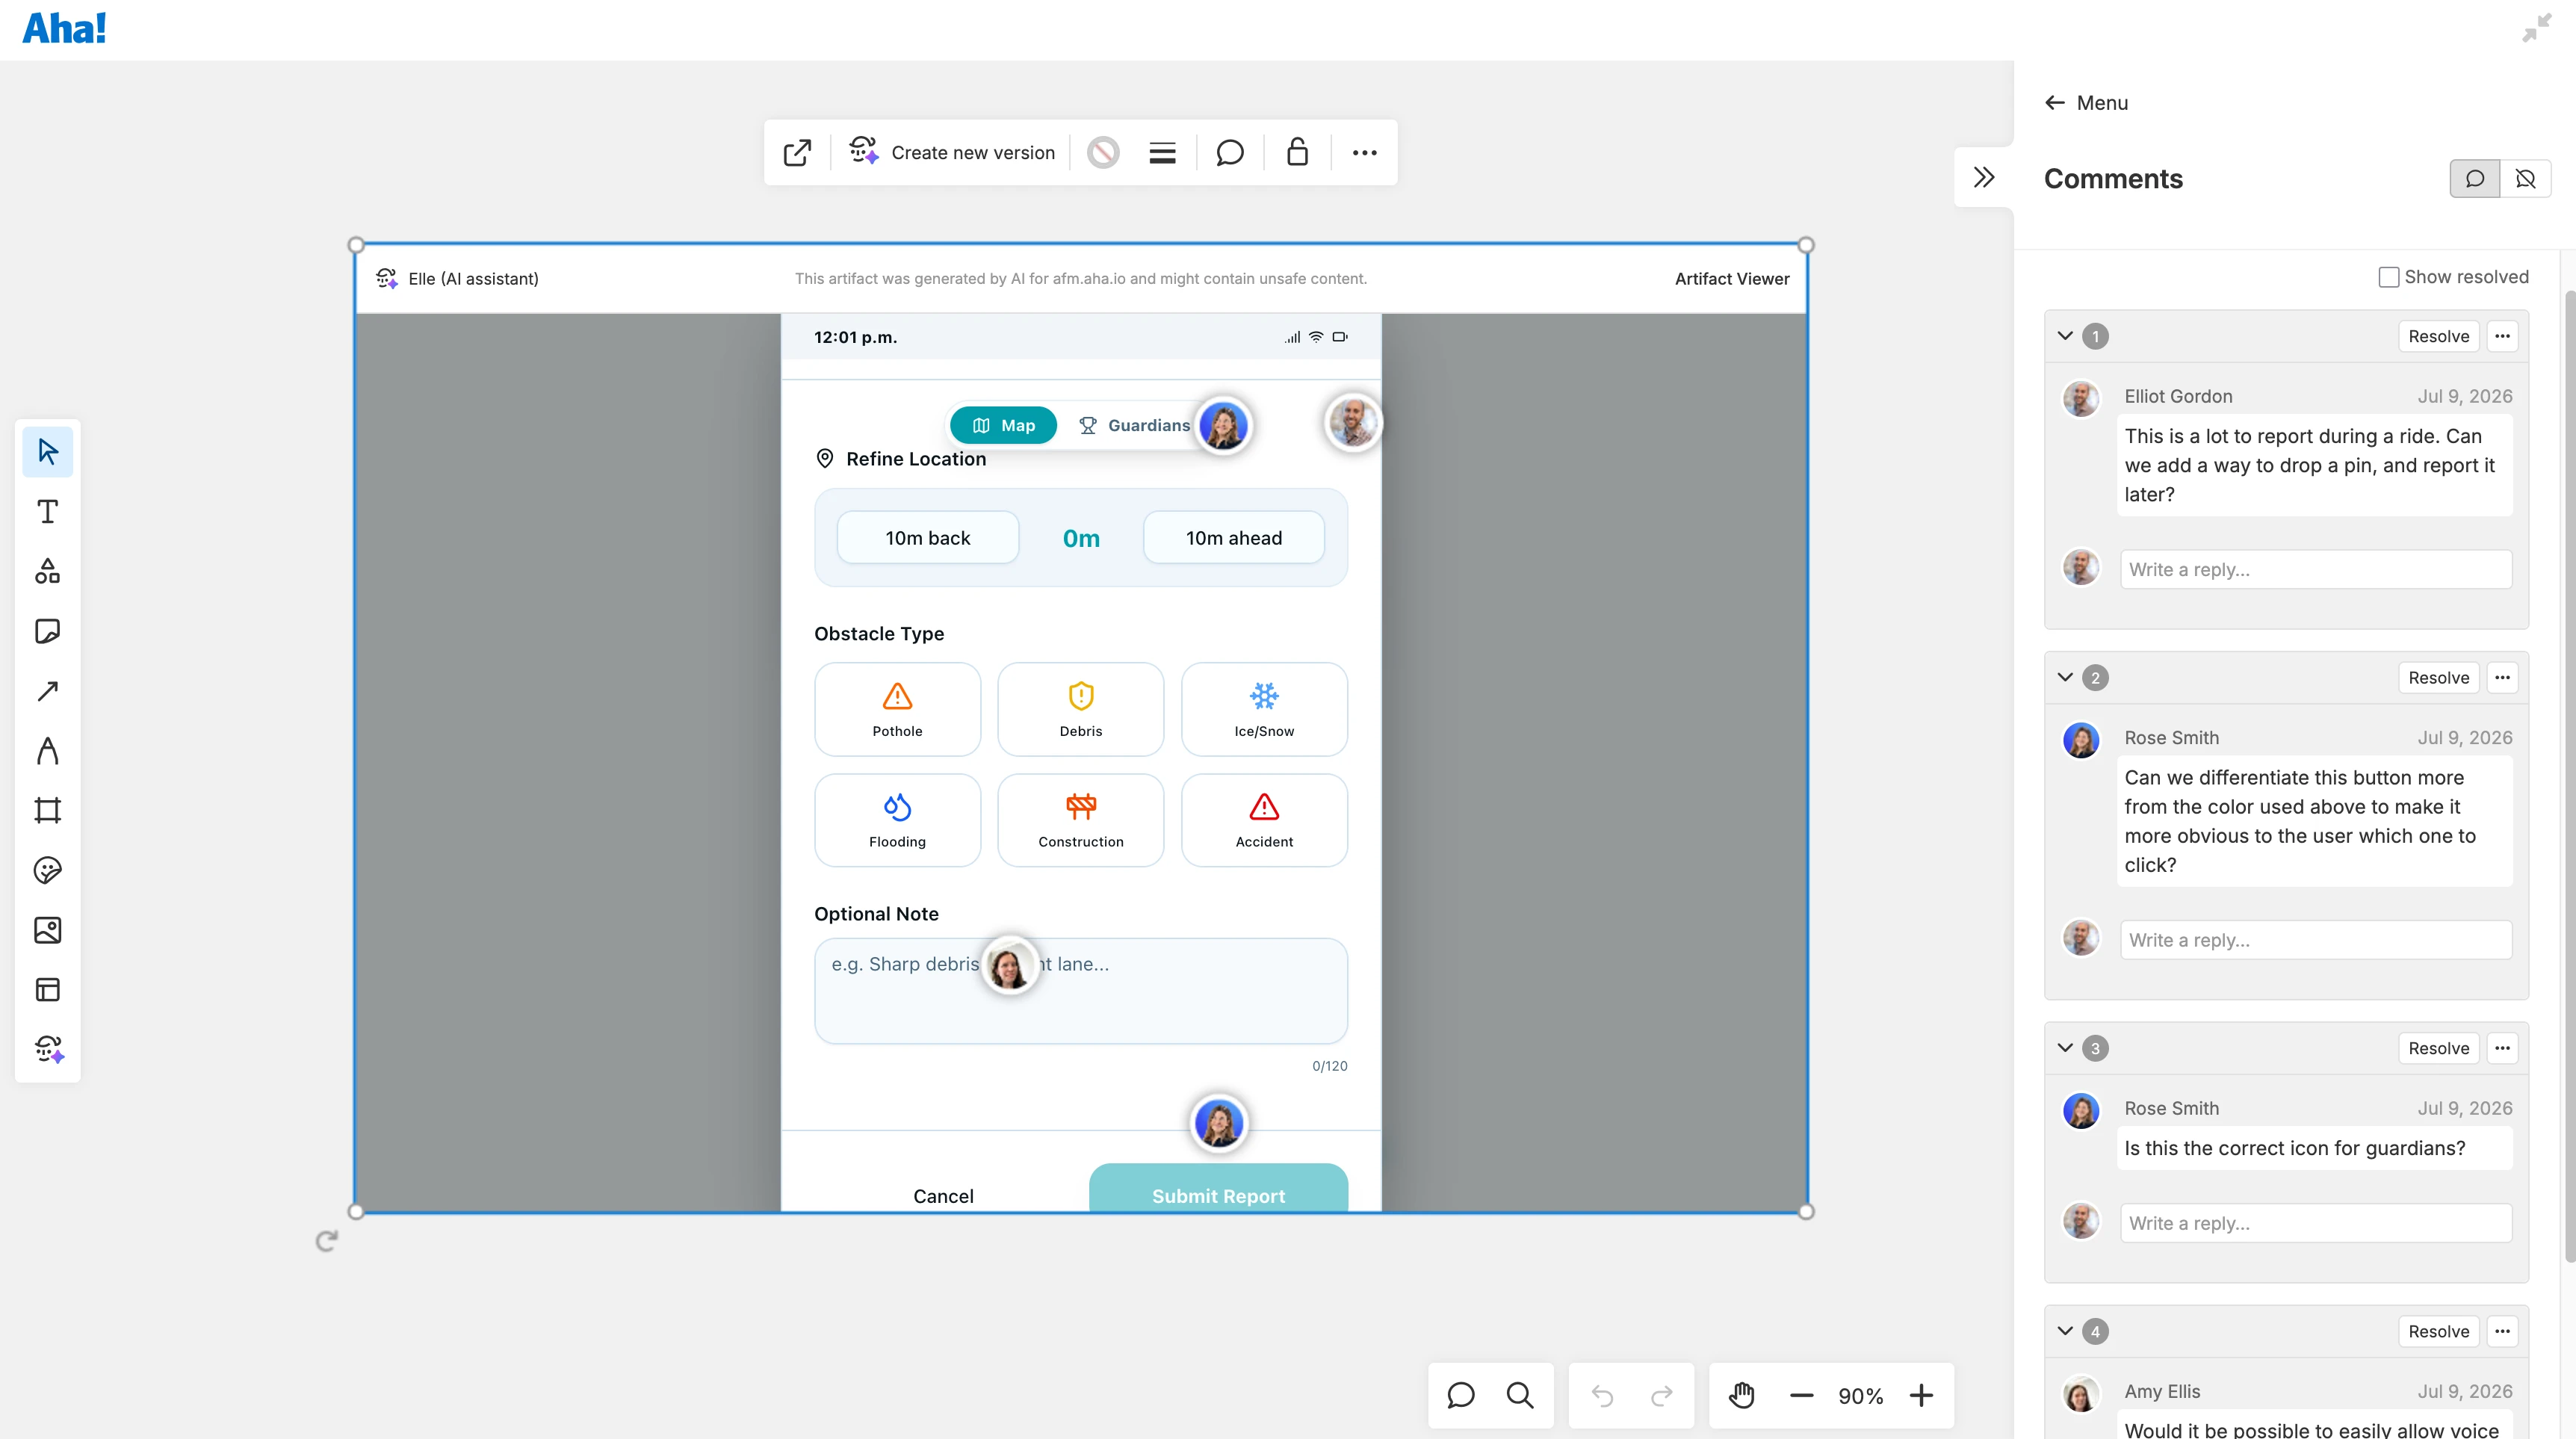
Task: Collapse comment thread 1
Action: pyautogui.click(x=2065, y=336)
